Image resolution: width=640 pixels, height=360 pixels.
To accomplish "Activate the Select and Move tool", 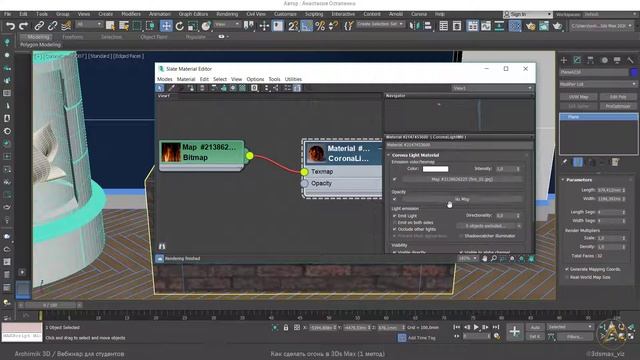I will point(166,26).
